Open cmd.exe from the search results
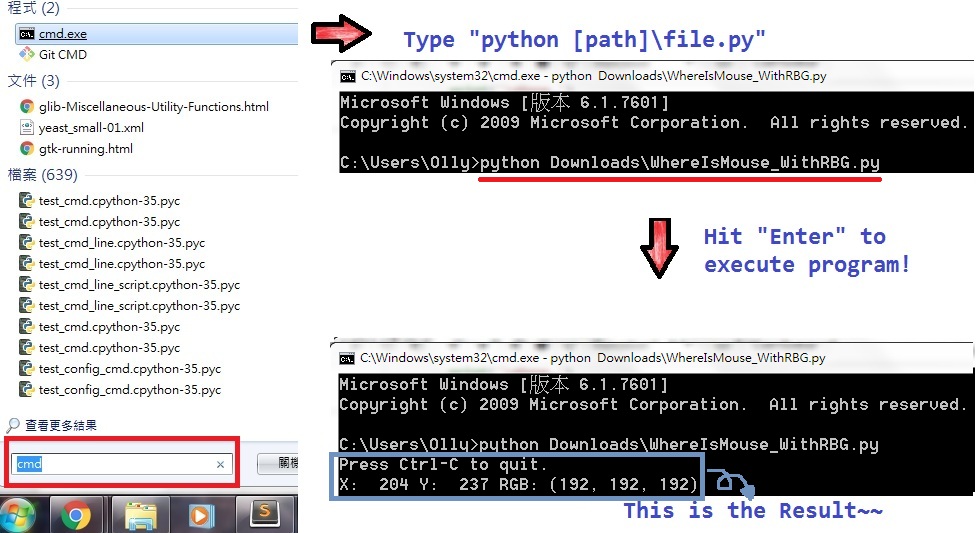The height and width of the screenshot is (533, 979). coord(62,33)
